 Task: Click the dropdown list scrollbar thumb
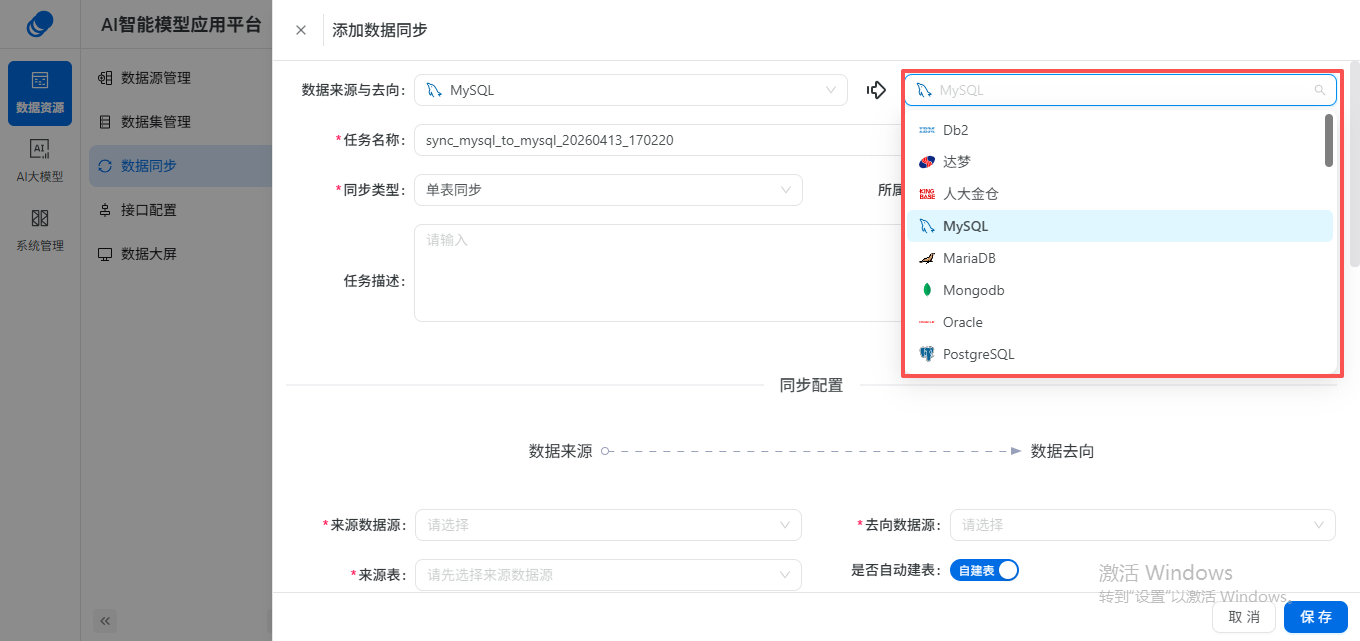(x=1329, y=140)
